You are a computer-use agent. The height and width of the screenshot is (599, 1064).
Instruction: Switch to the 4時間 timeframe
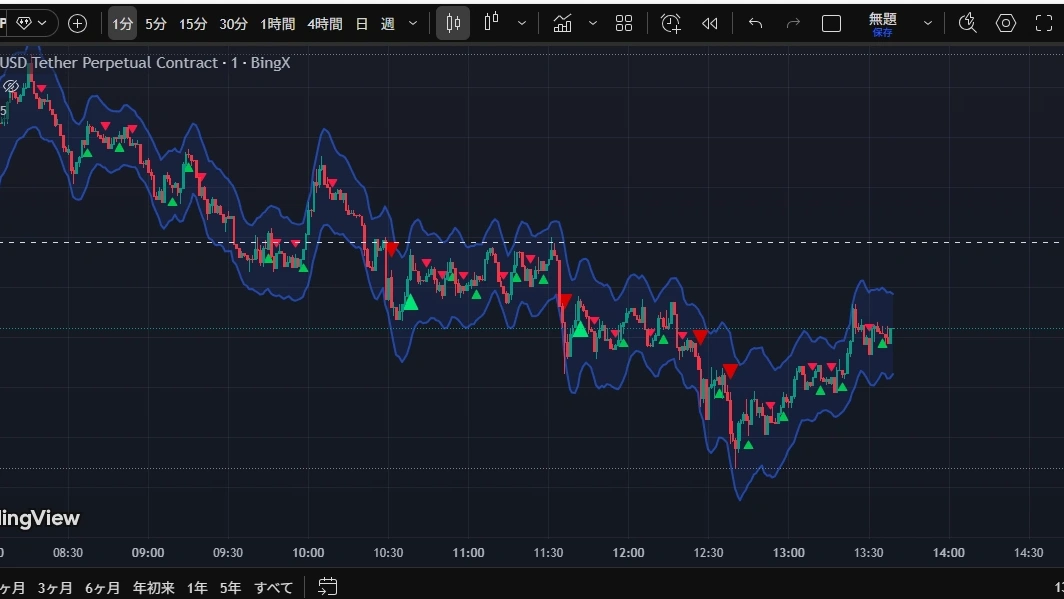pyautogui.click(x=324, y=23)
